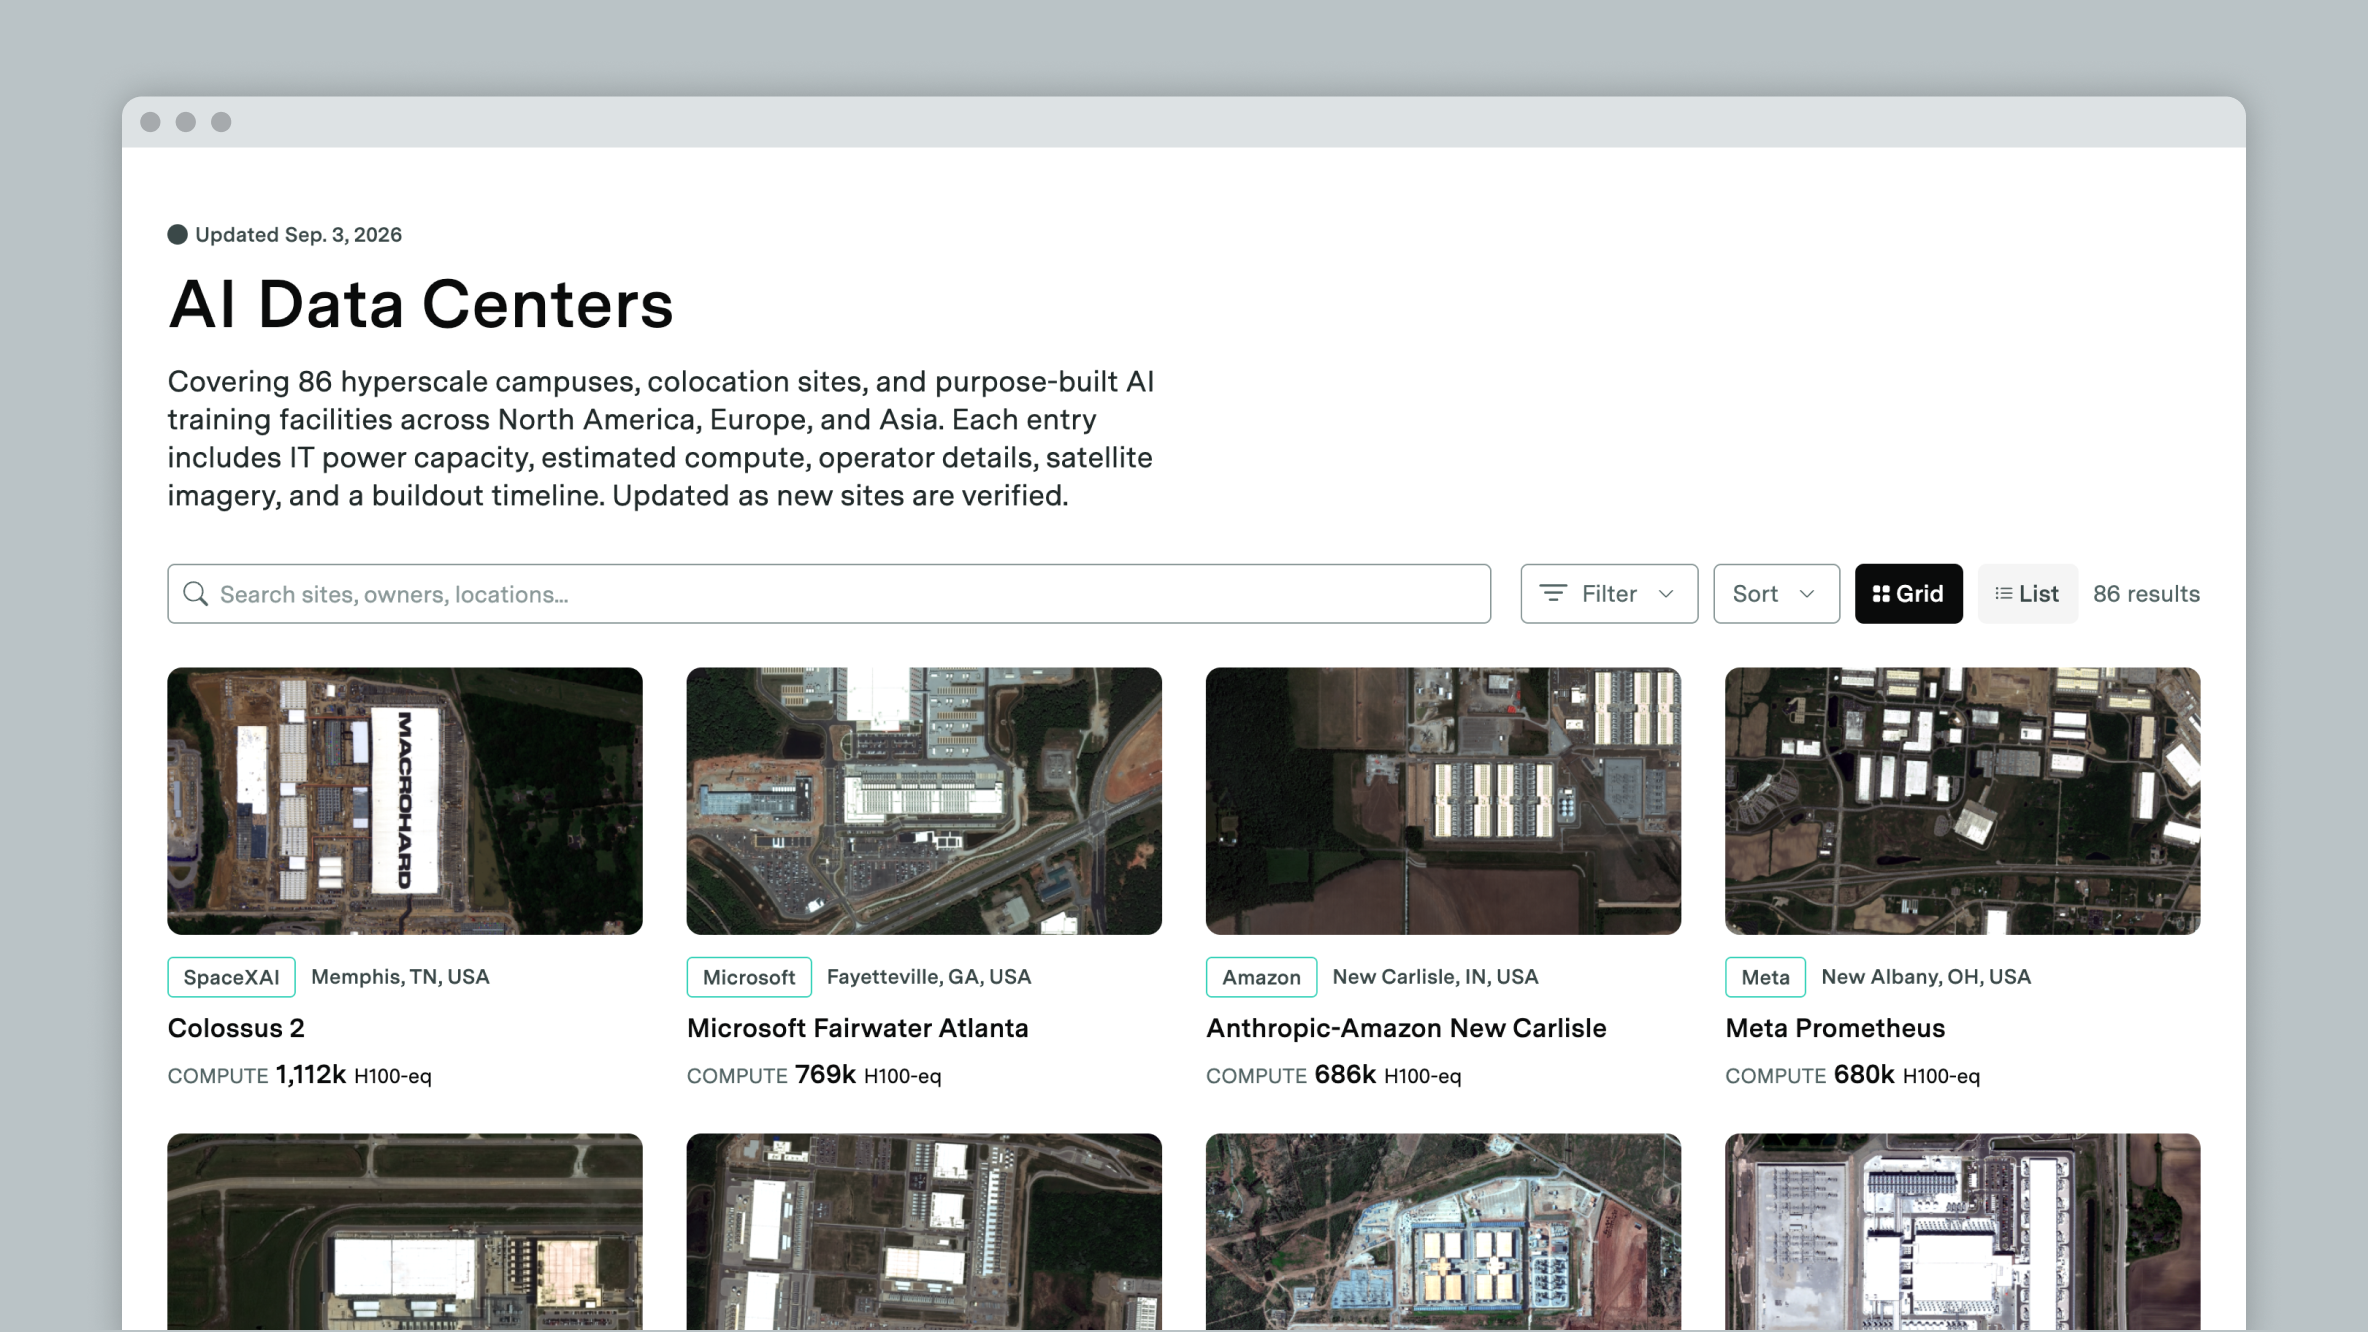Open the Colossus 2 title link

pos(236,1028)
